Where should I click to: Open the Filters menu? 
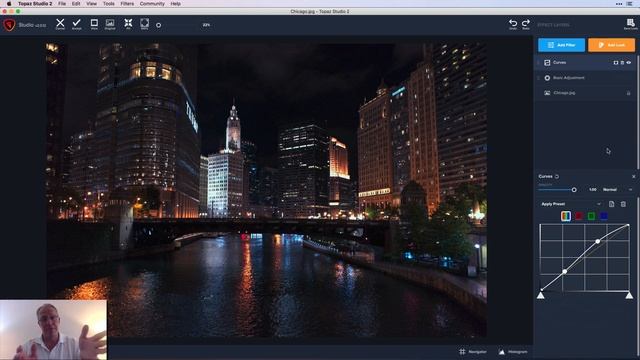(127, 4)
